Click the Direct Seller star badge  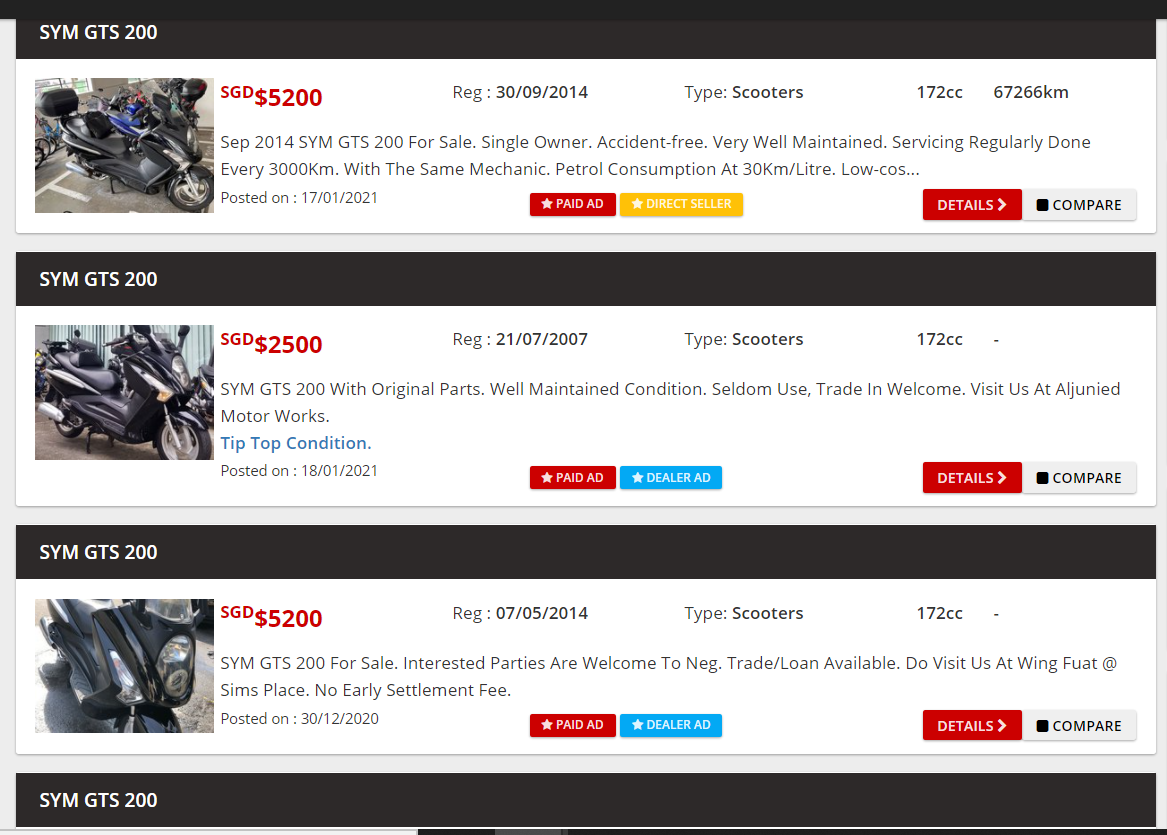[x=681, y=204]
